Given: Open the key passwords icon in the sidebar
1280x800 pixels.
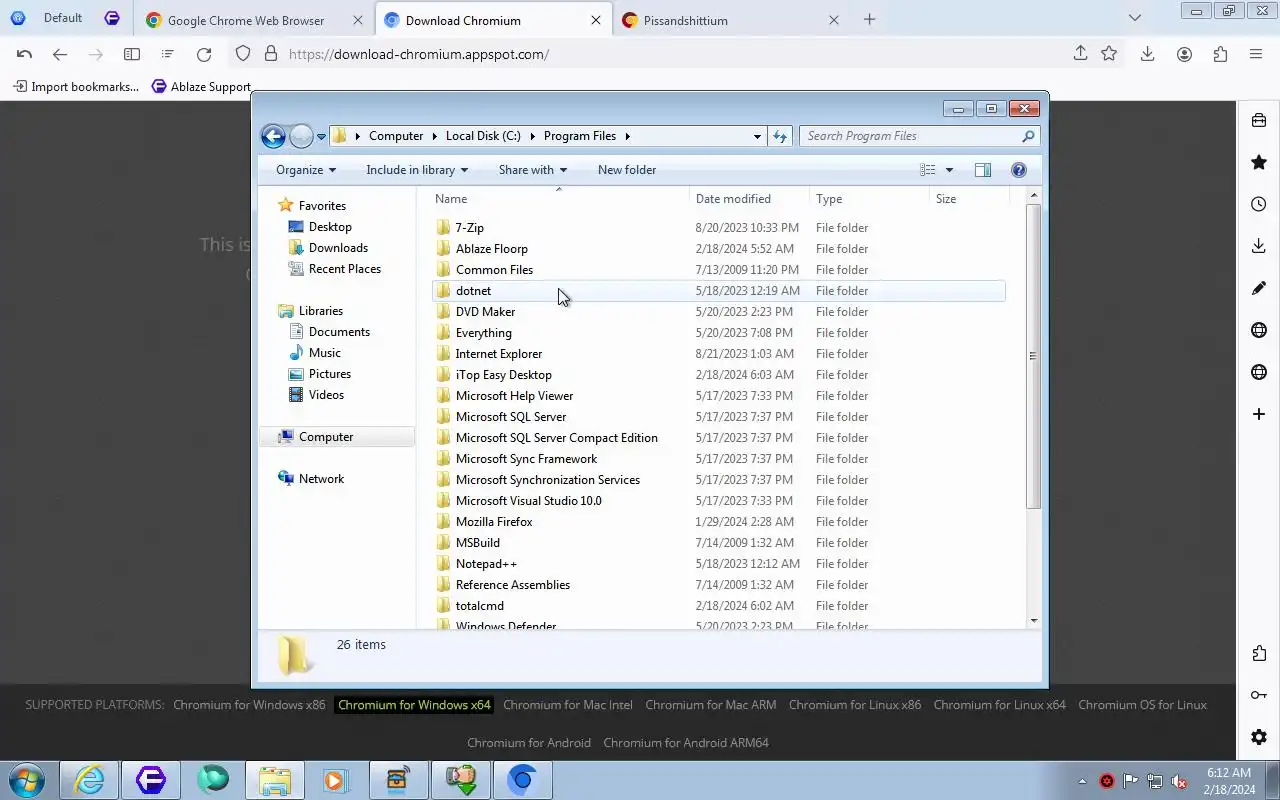Looking at the screenshot, I should (1259, 695).
